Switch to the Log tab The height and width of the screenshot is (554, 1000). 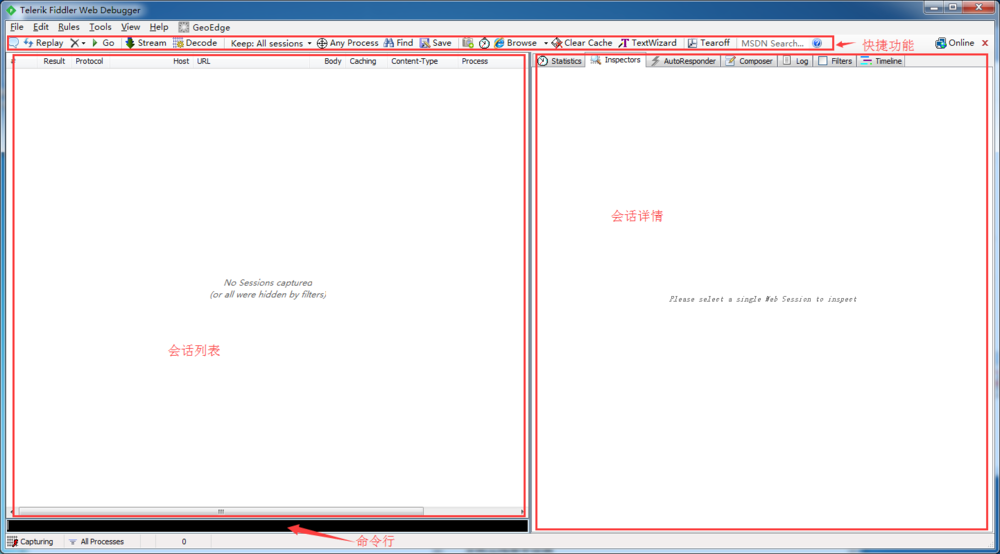click(796, 61)
